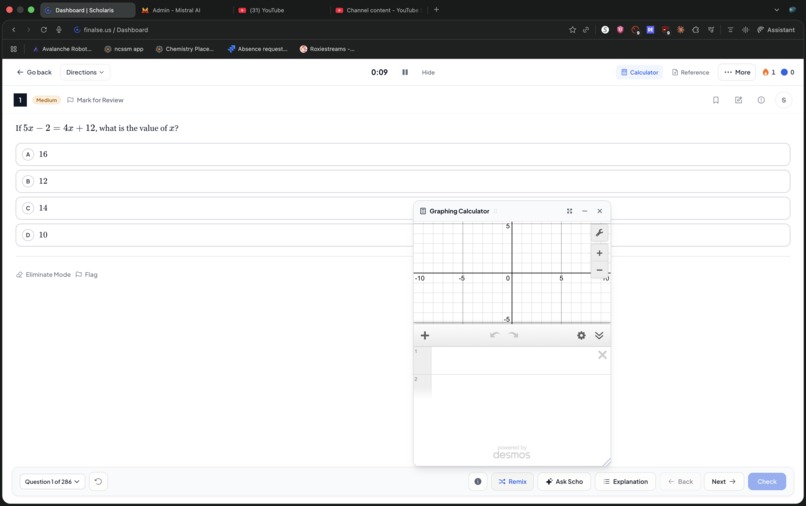Click the dark info circle in bottom bar
The image size is (806, 506).
[x=478, y=482]
